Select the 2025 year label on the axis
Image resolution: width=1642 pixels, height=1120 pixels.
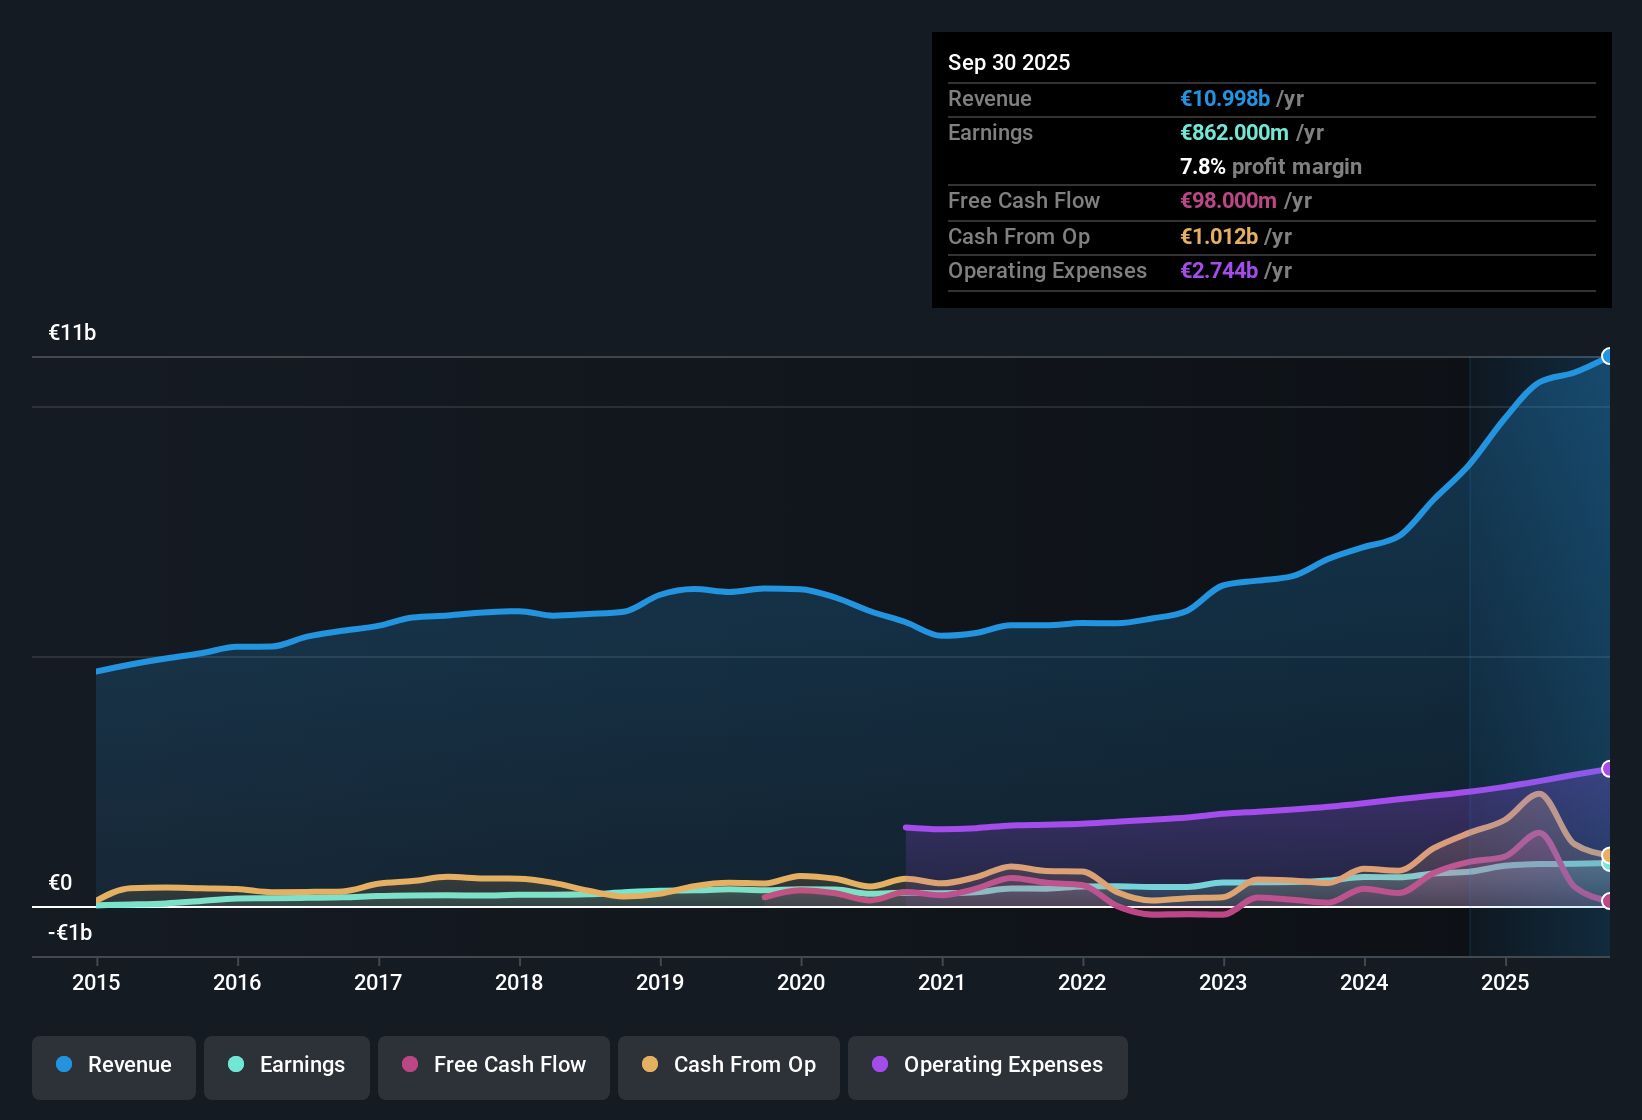[1507, 983]
